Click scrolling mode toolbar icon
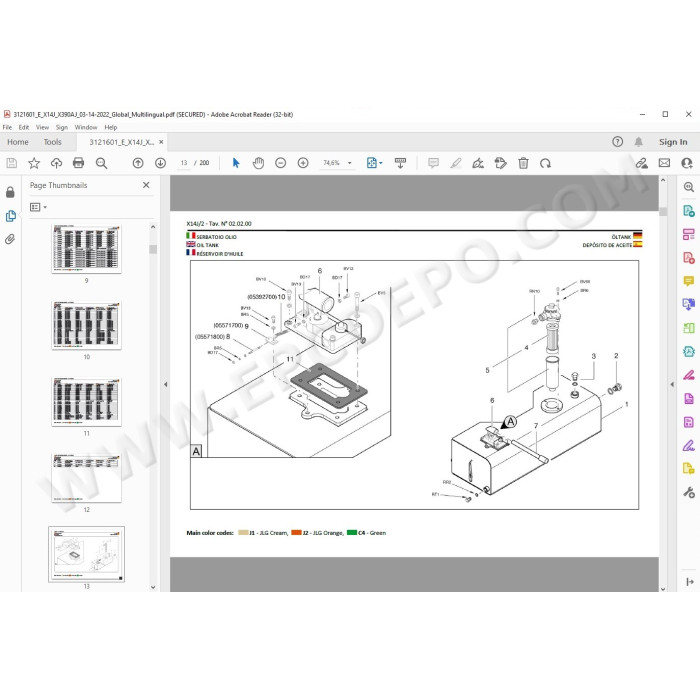This screenshot has height=700, width=700. (400, 163)
